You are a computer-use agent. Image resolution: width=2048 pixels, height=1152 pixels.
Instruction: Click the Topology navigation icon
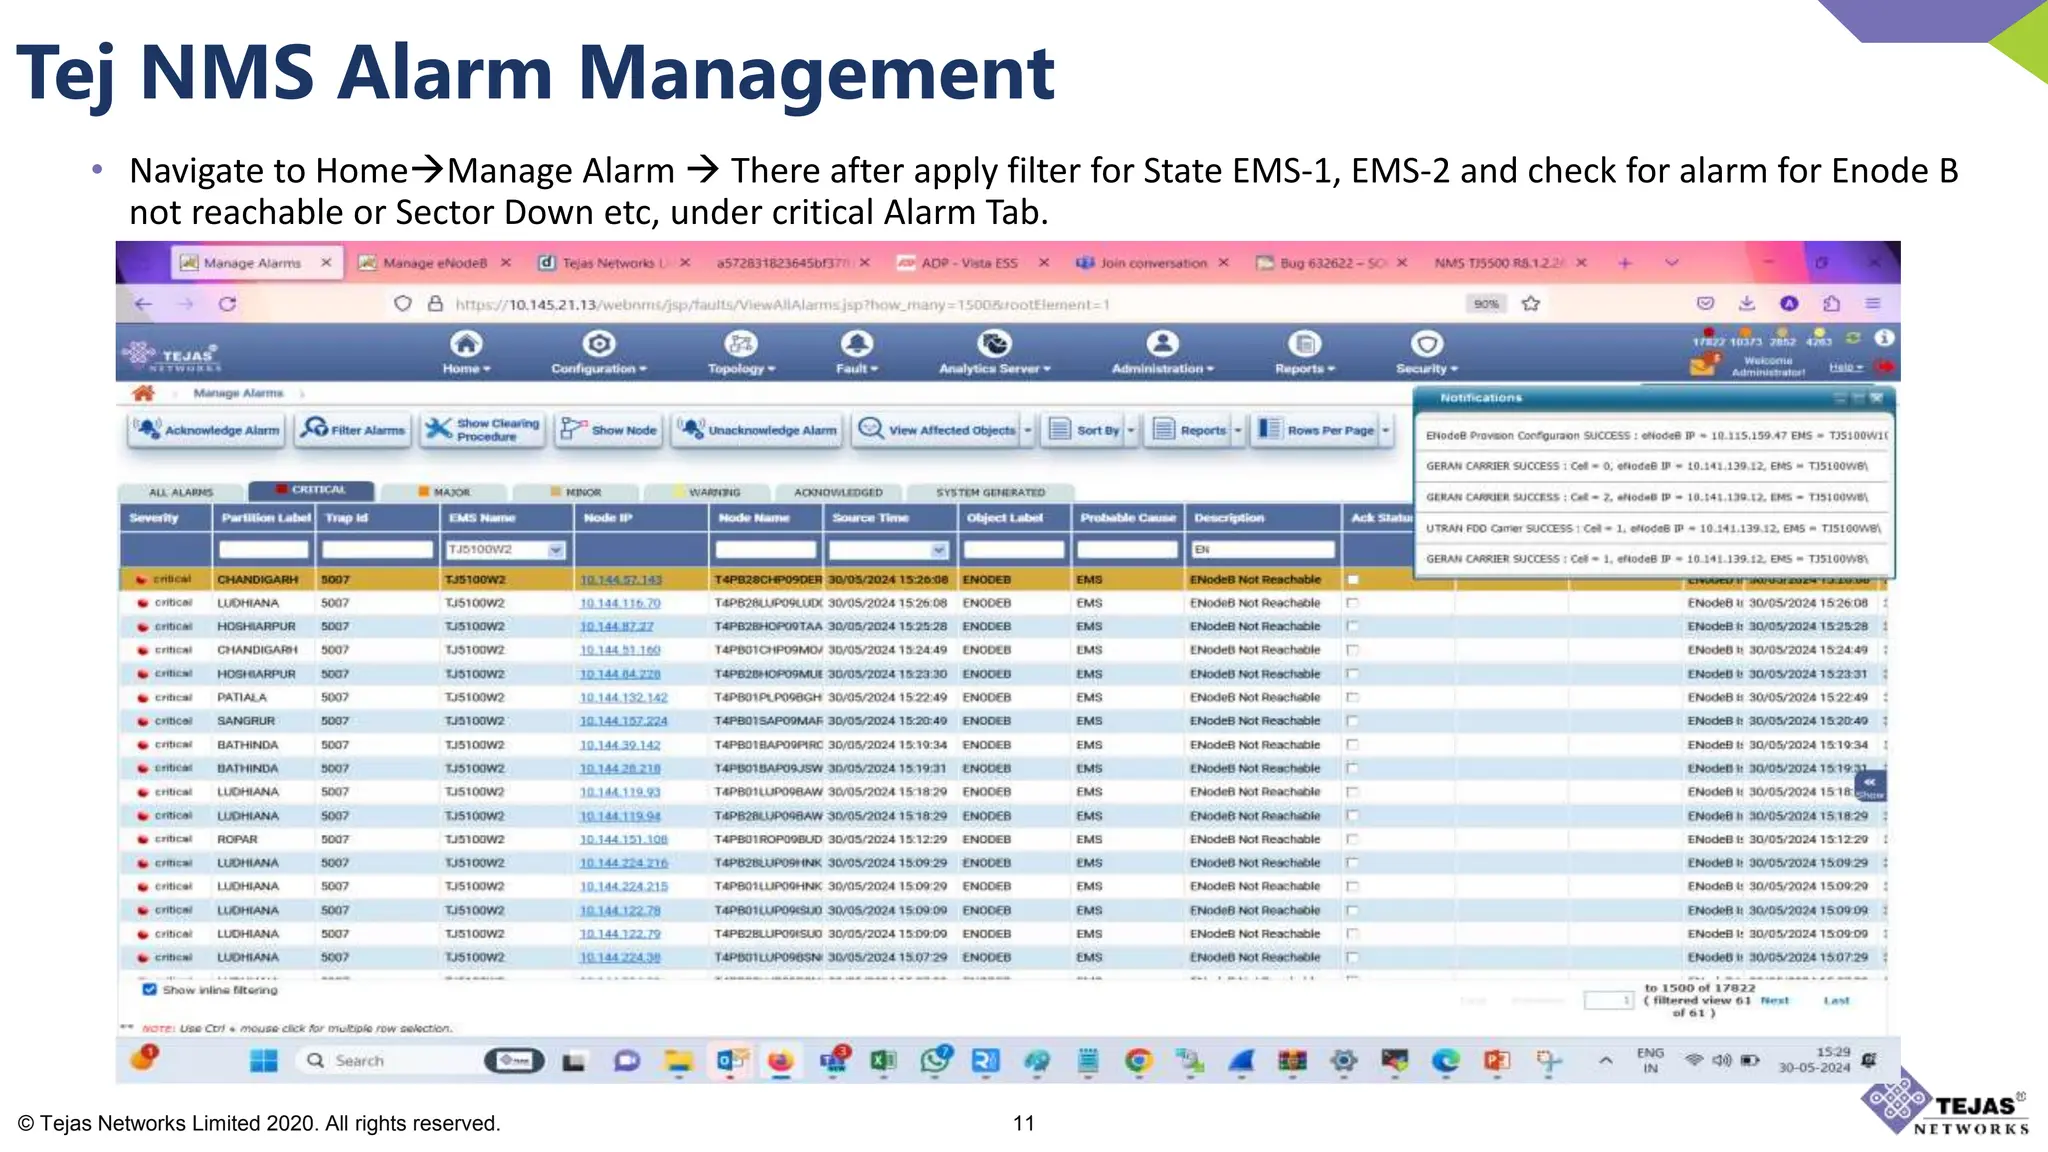[x=740, y=345]
